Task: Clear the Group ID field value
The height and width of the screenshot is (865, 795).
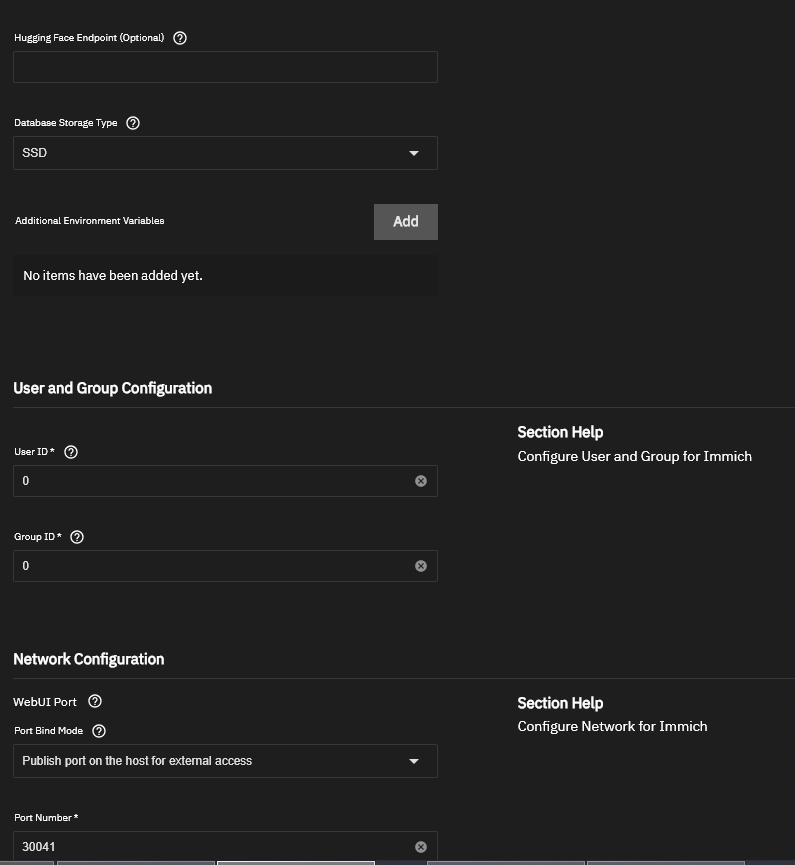Action: [421, 566]
